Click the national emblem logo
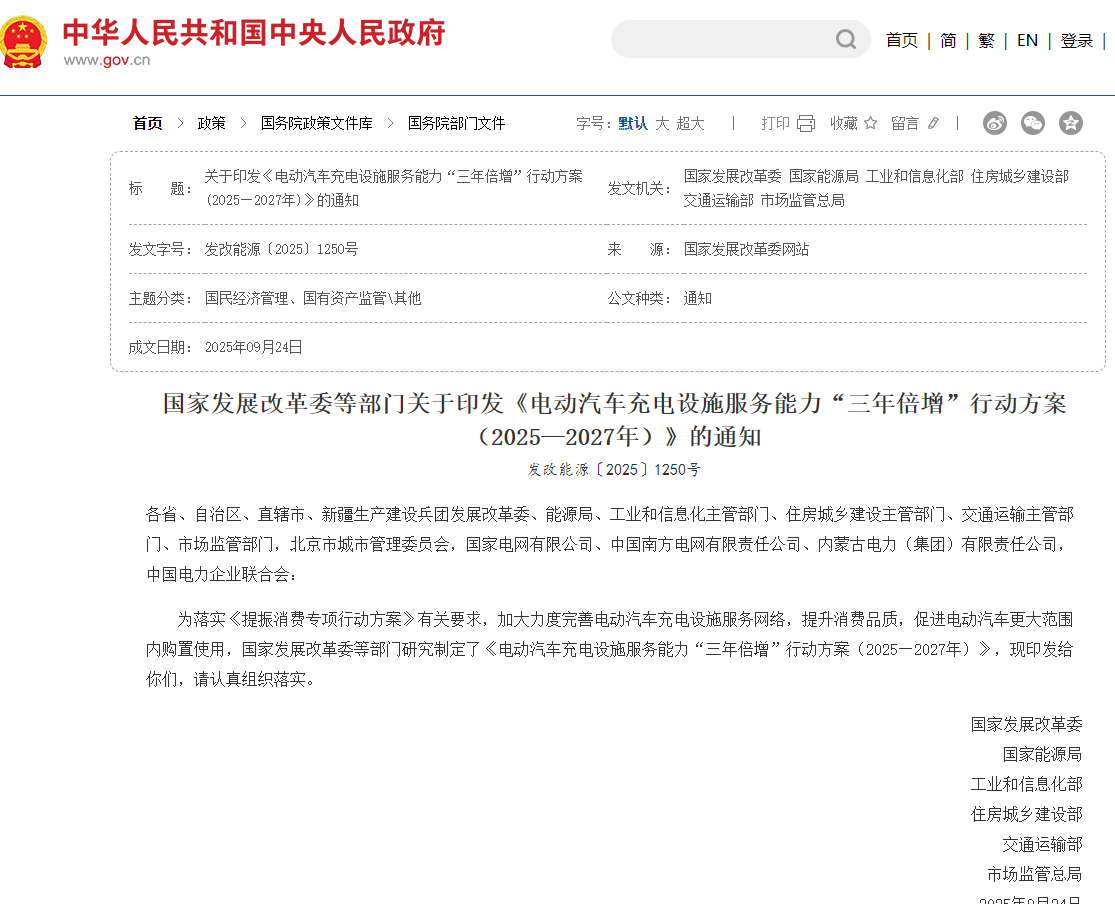Screen dimensions: 1115x904 pyautogui.click(x=23, y=42)
